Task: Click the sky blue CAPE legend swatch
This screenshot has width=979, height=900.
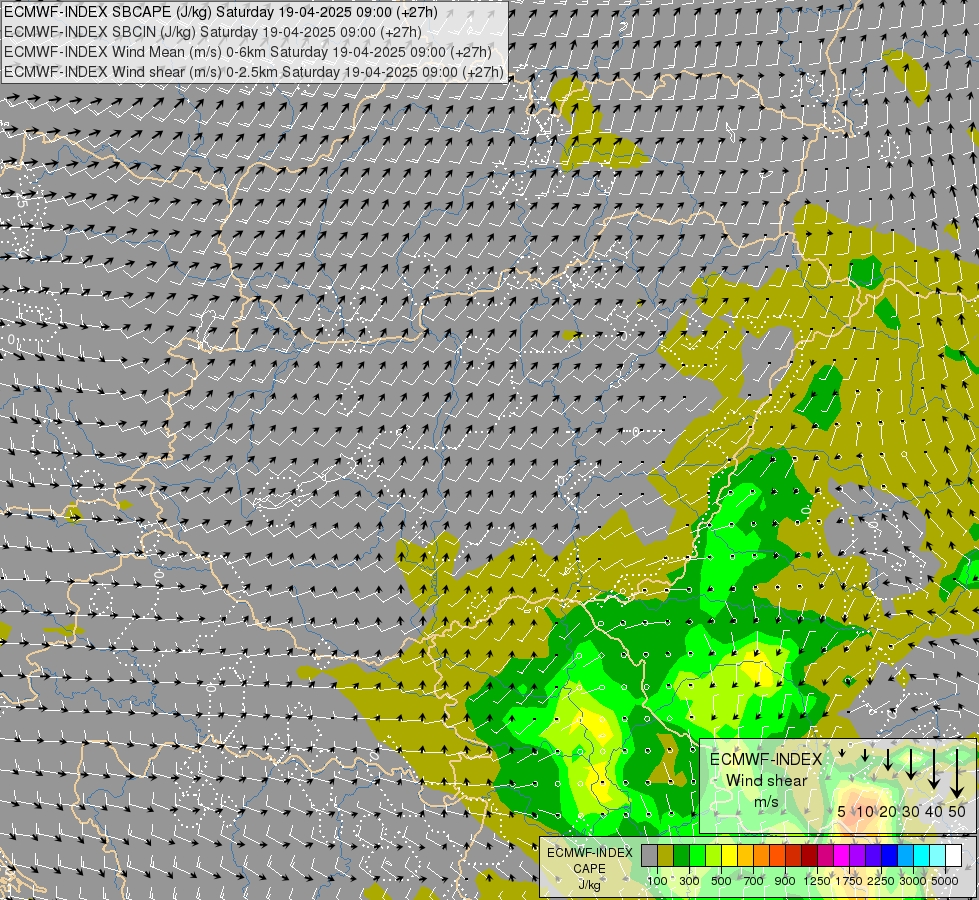Action: coord(905,856)
